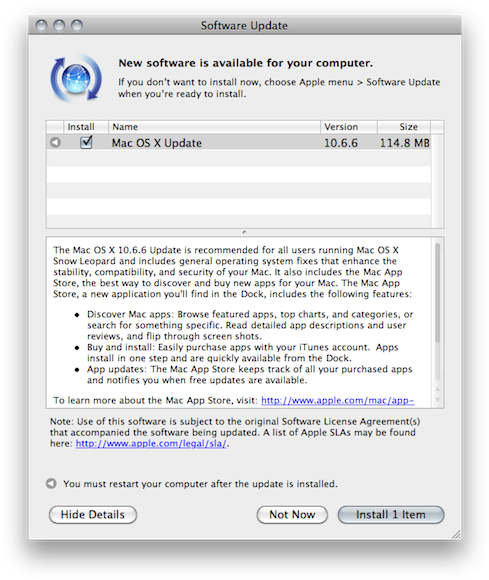Open the apple.com/mac/app- link
This screenshot has width=489, height=580.
click(337, 401)
